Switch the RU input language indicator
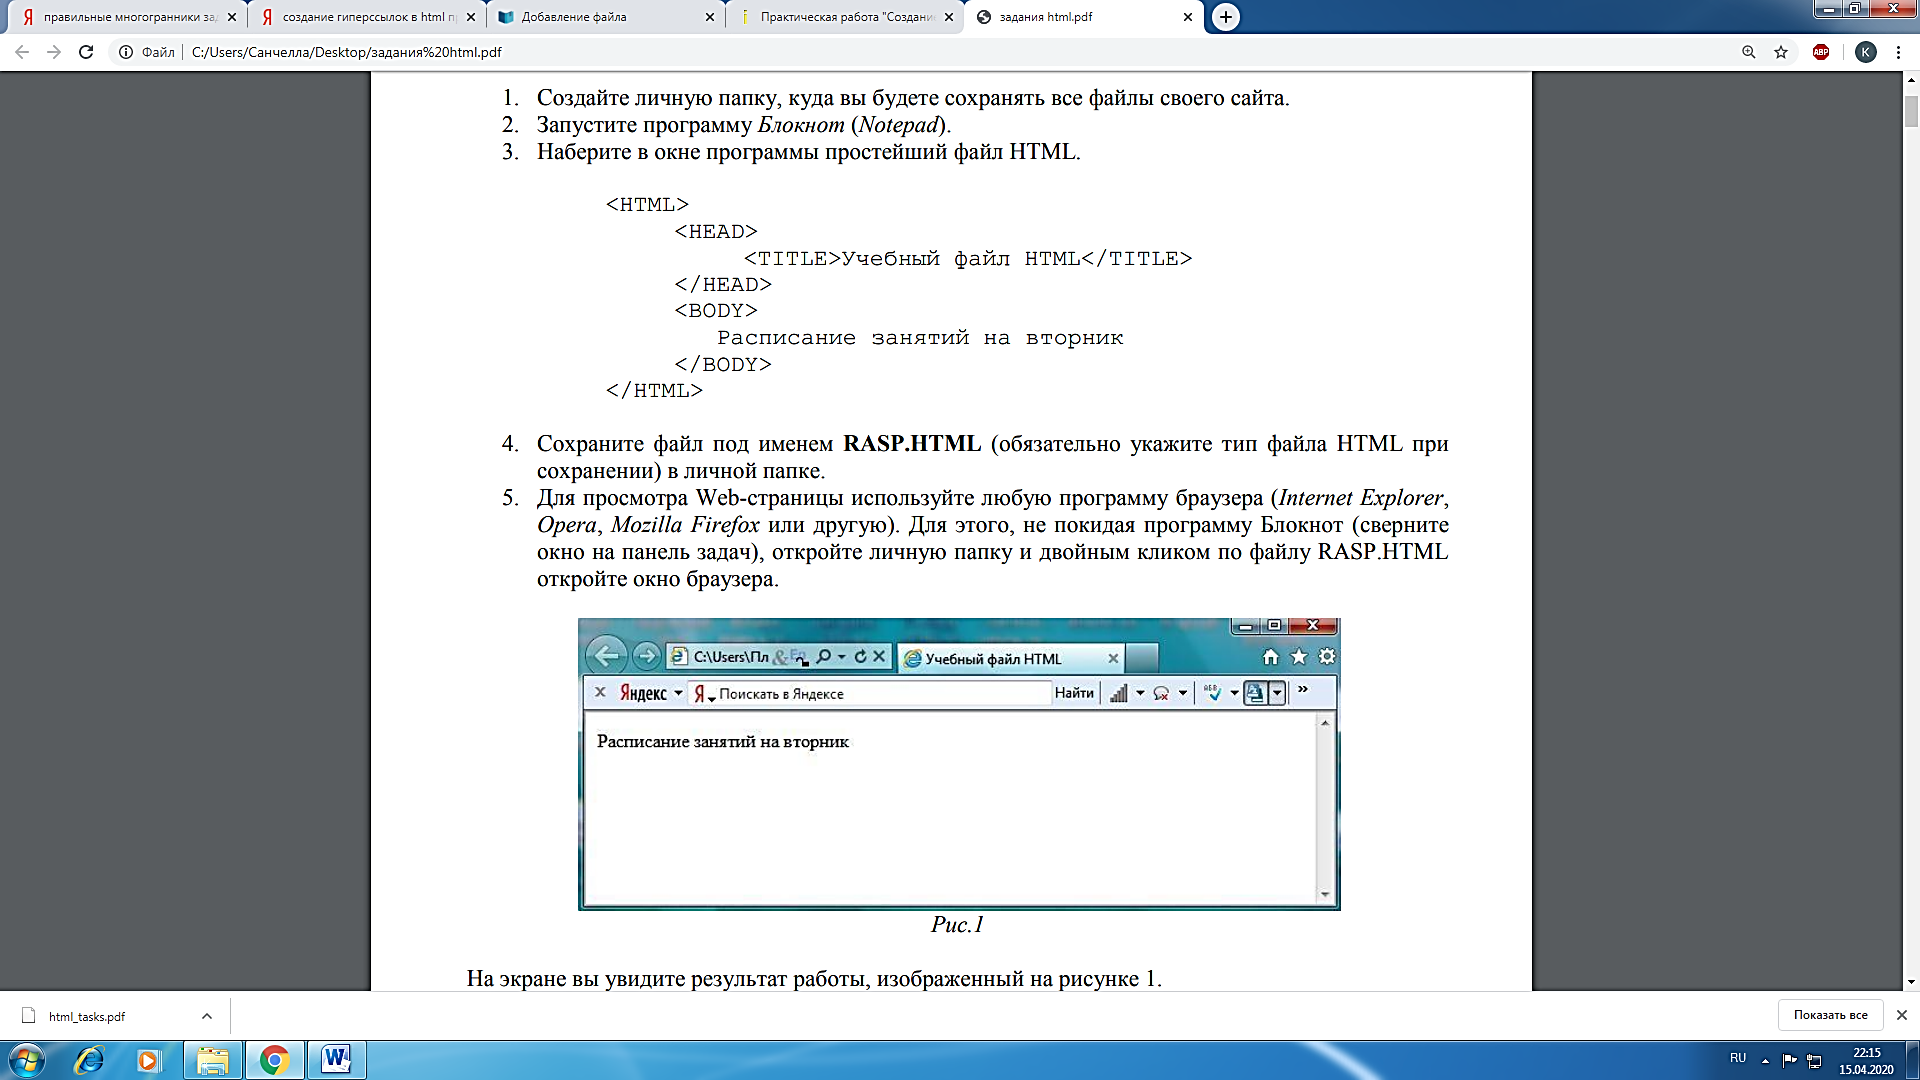This screenshot has width=1920, height=1080. click(x=1738, y=1058)
